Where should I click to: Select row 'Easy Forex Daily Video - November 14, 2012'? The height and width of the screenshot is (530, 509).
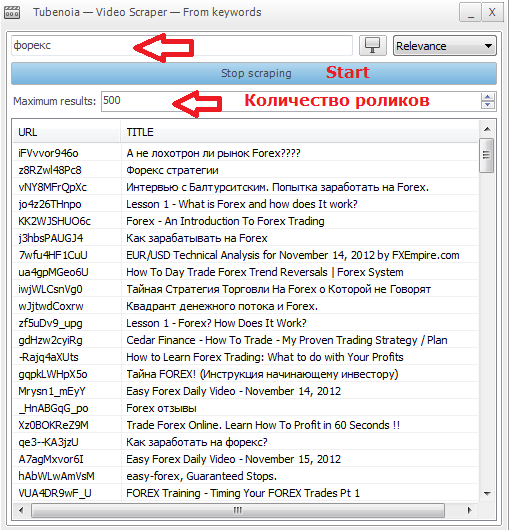(x=245, y=391)
